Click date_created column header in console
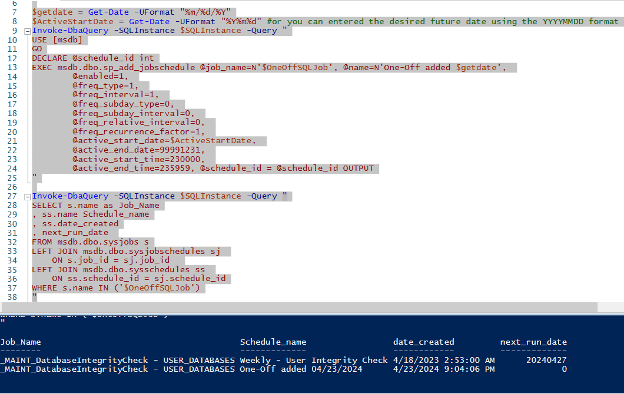Viewport: 624px width, 394px height. pos(423,342)
